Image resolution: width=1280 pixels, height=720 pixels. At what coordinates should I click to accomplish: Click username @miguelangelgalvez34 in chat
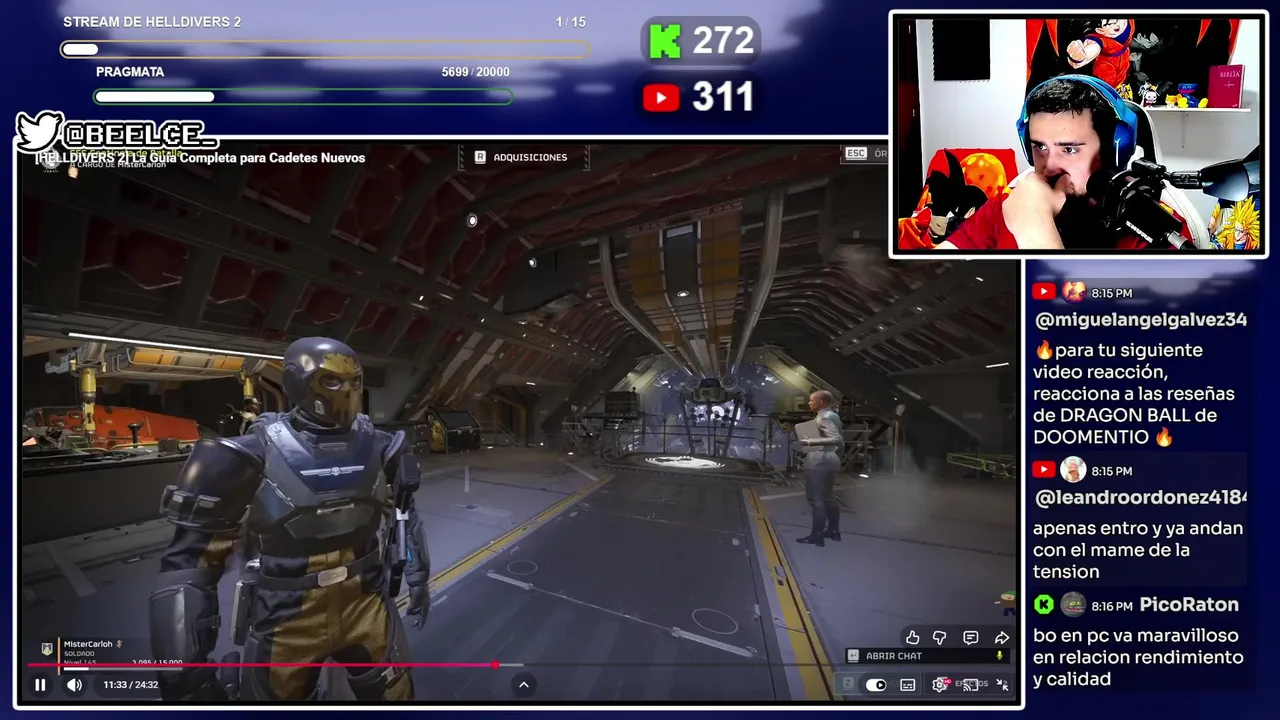(x=1140, y=320)
